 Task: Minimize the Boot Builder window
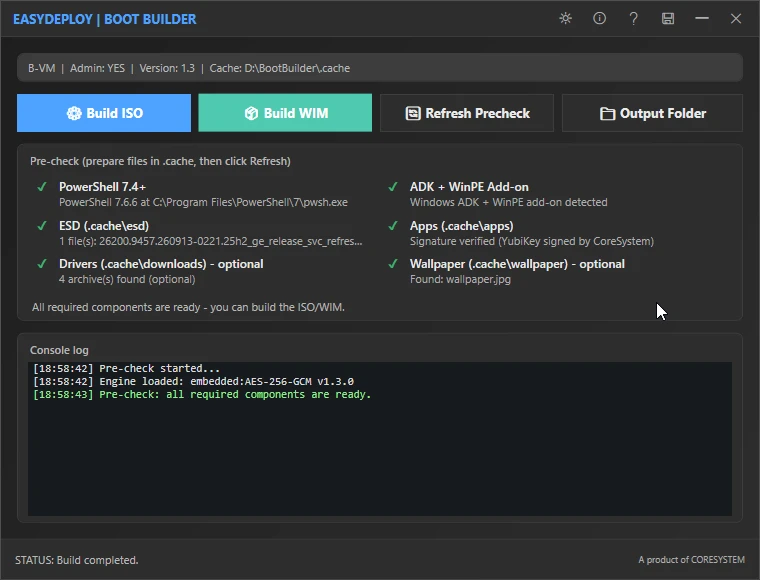[x=702, y=18]
